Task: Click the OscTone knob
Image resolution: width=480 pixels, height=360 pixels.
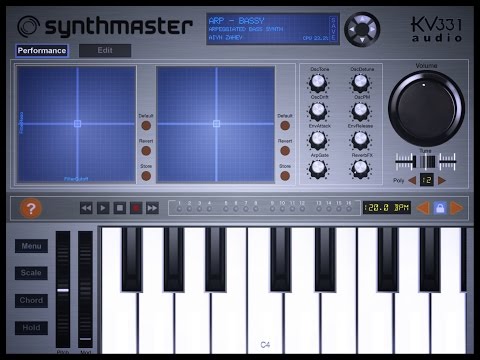Action: click(x=318, y=82)
